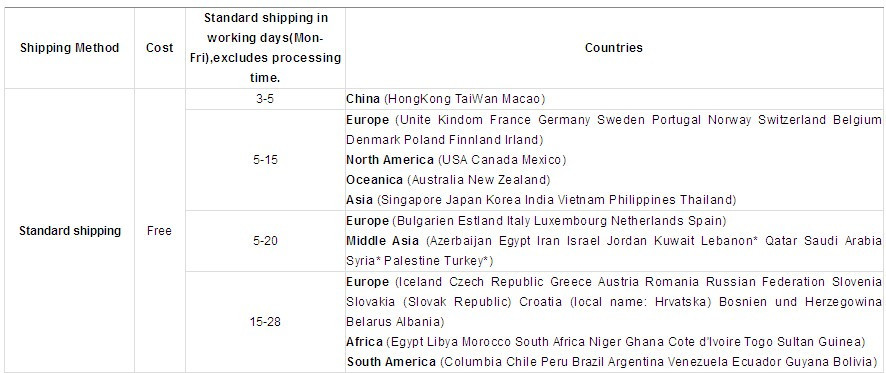Click the Middle Asia countries entry
This screenshot has width=886, height=373.
(614, 251)
